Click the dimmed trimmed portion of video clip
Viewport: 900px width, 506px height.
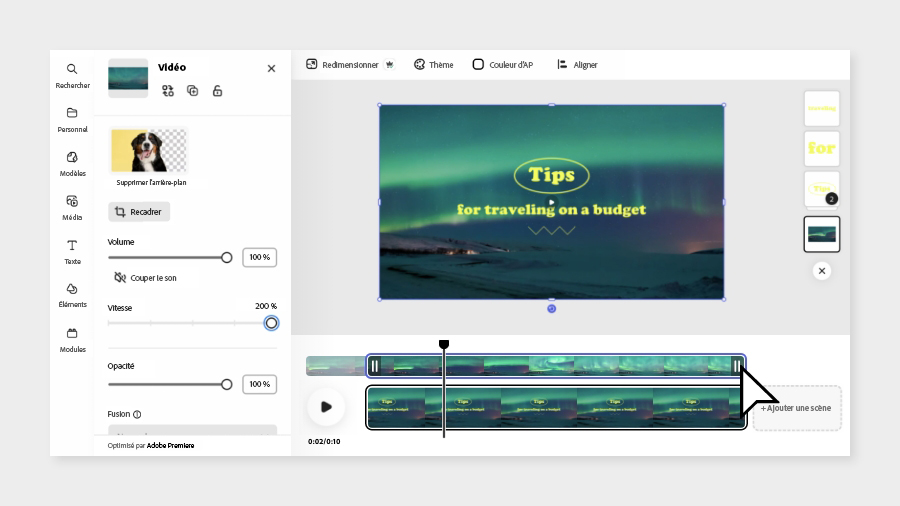(336, 366)
